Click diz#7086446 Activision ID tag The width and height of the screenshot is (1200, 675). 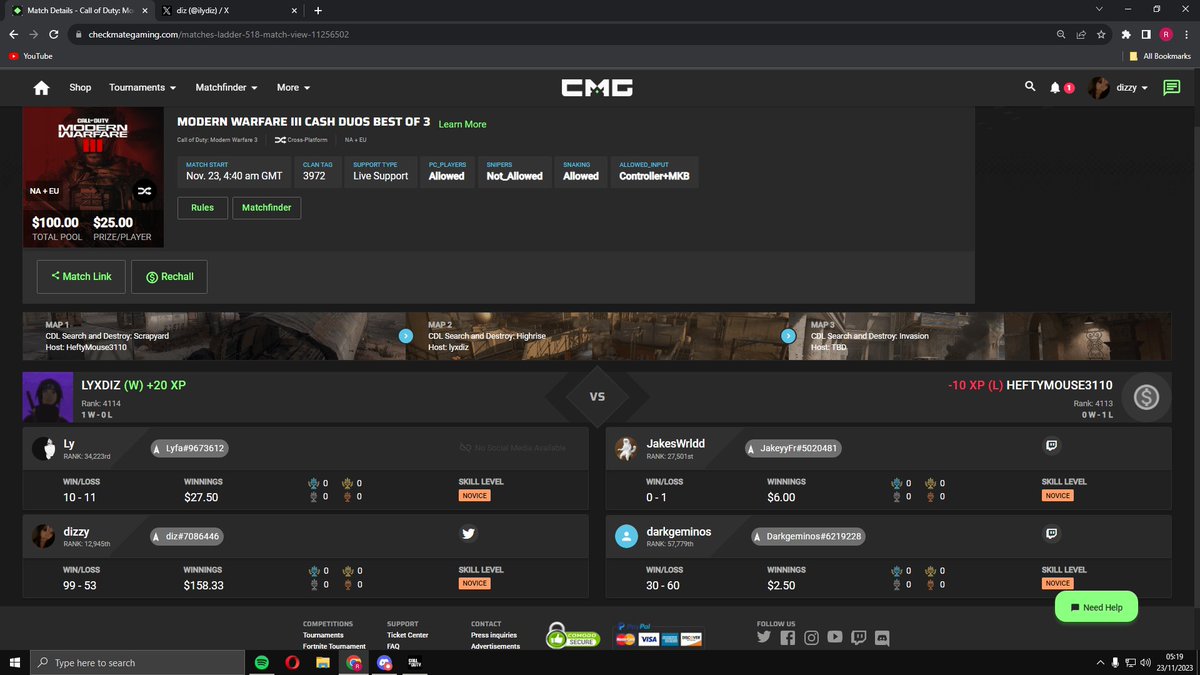pyautogui.click(x=186, y=536)
